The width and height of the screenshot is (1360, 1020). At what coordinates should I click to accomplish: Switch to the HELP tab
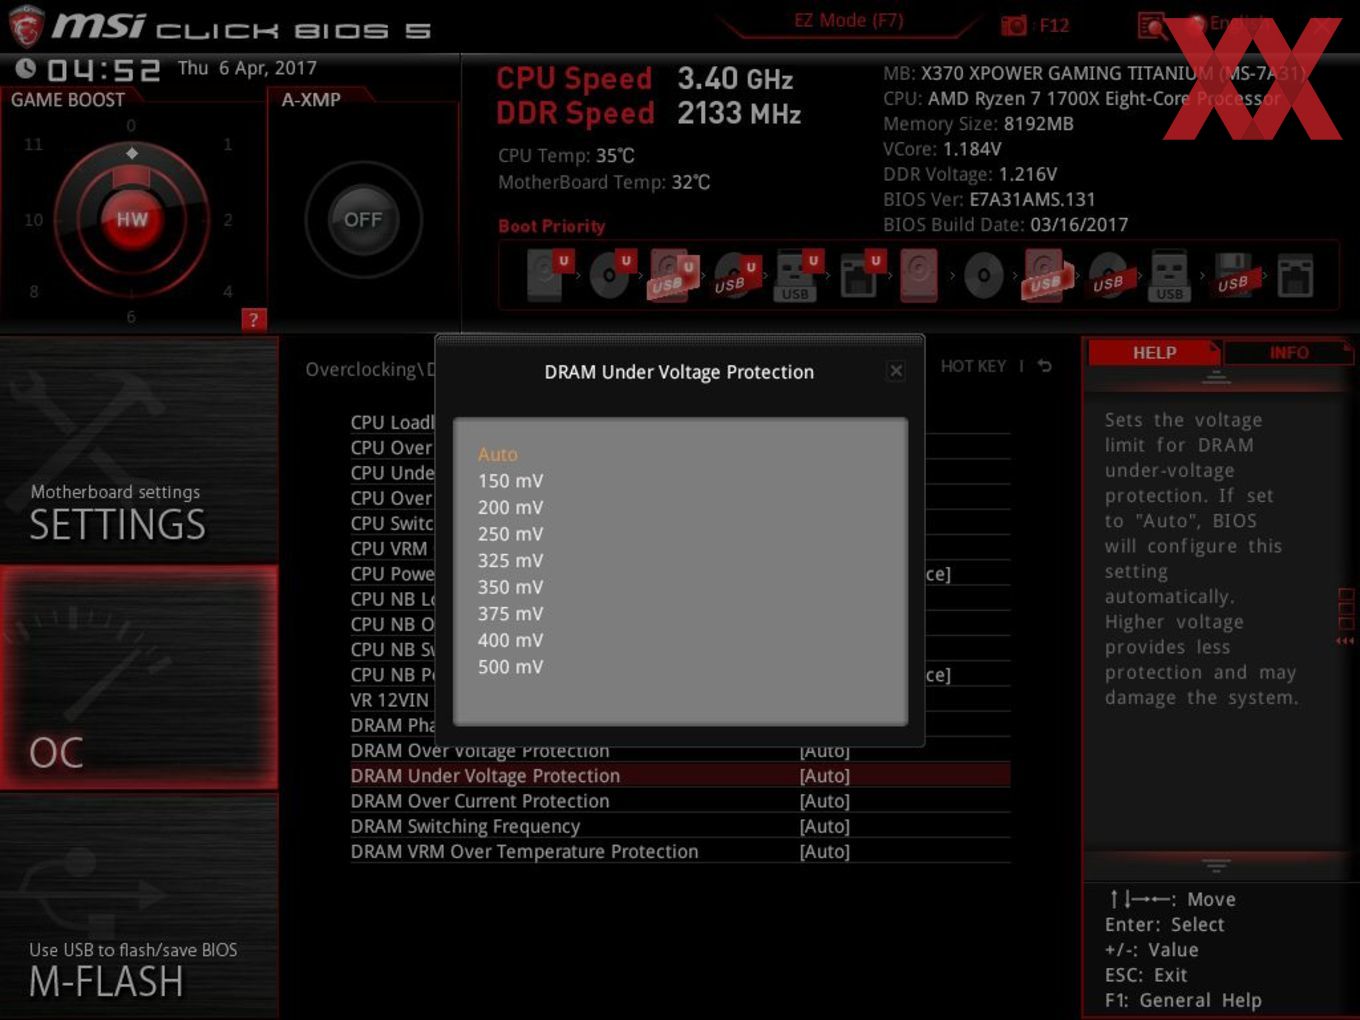(1154, 352)
